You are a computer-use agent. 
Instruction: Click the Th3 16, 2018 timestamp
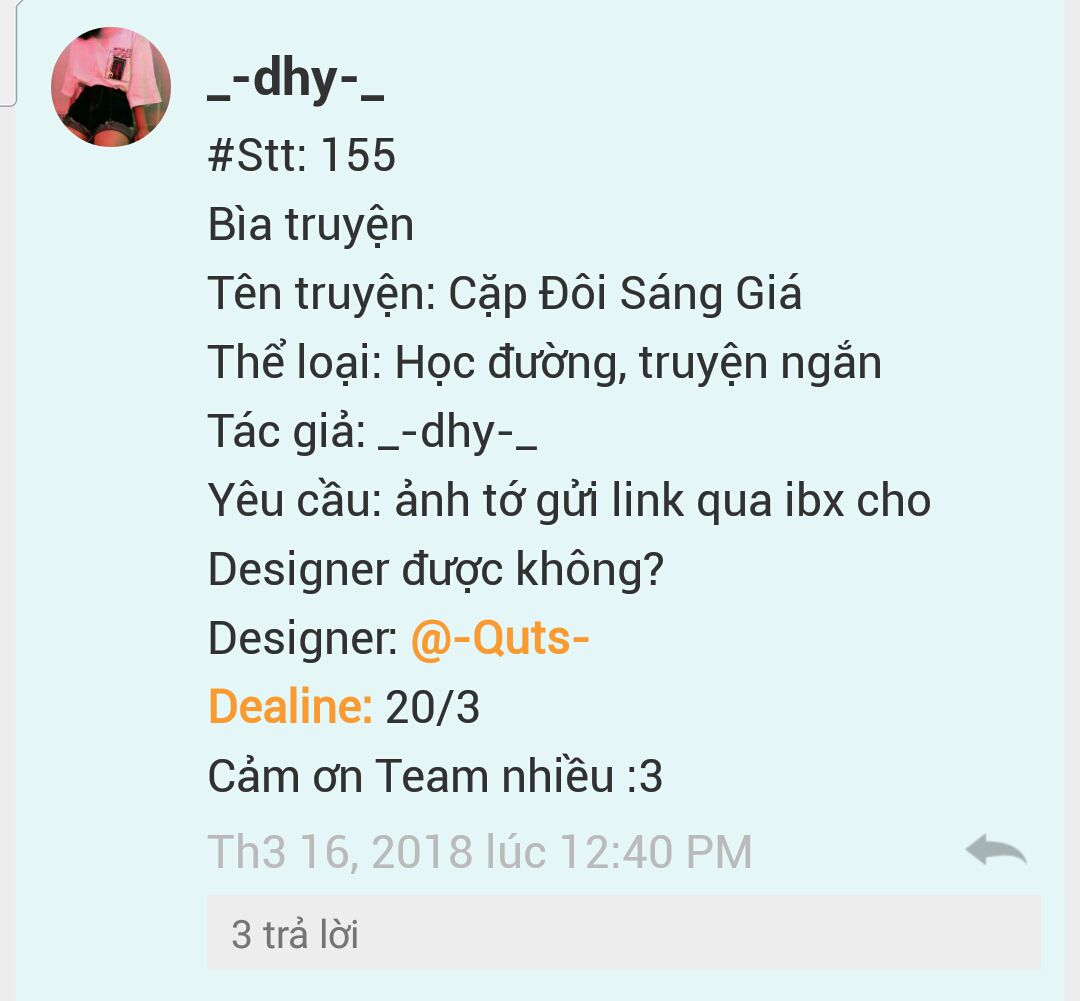[x=479, y=852]
